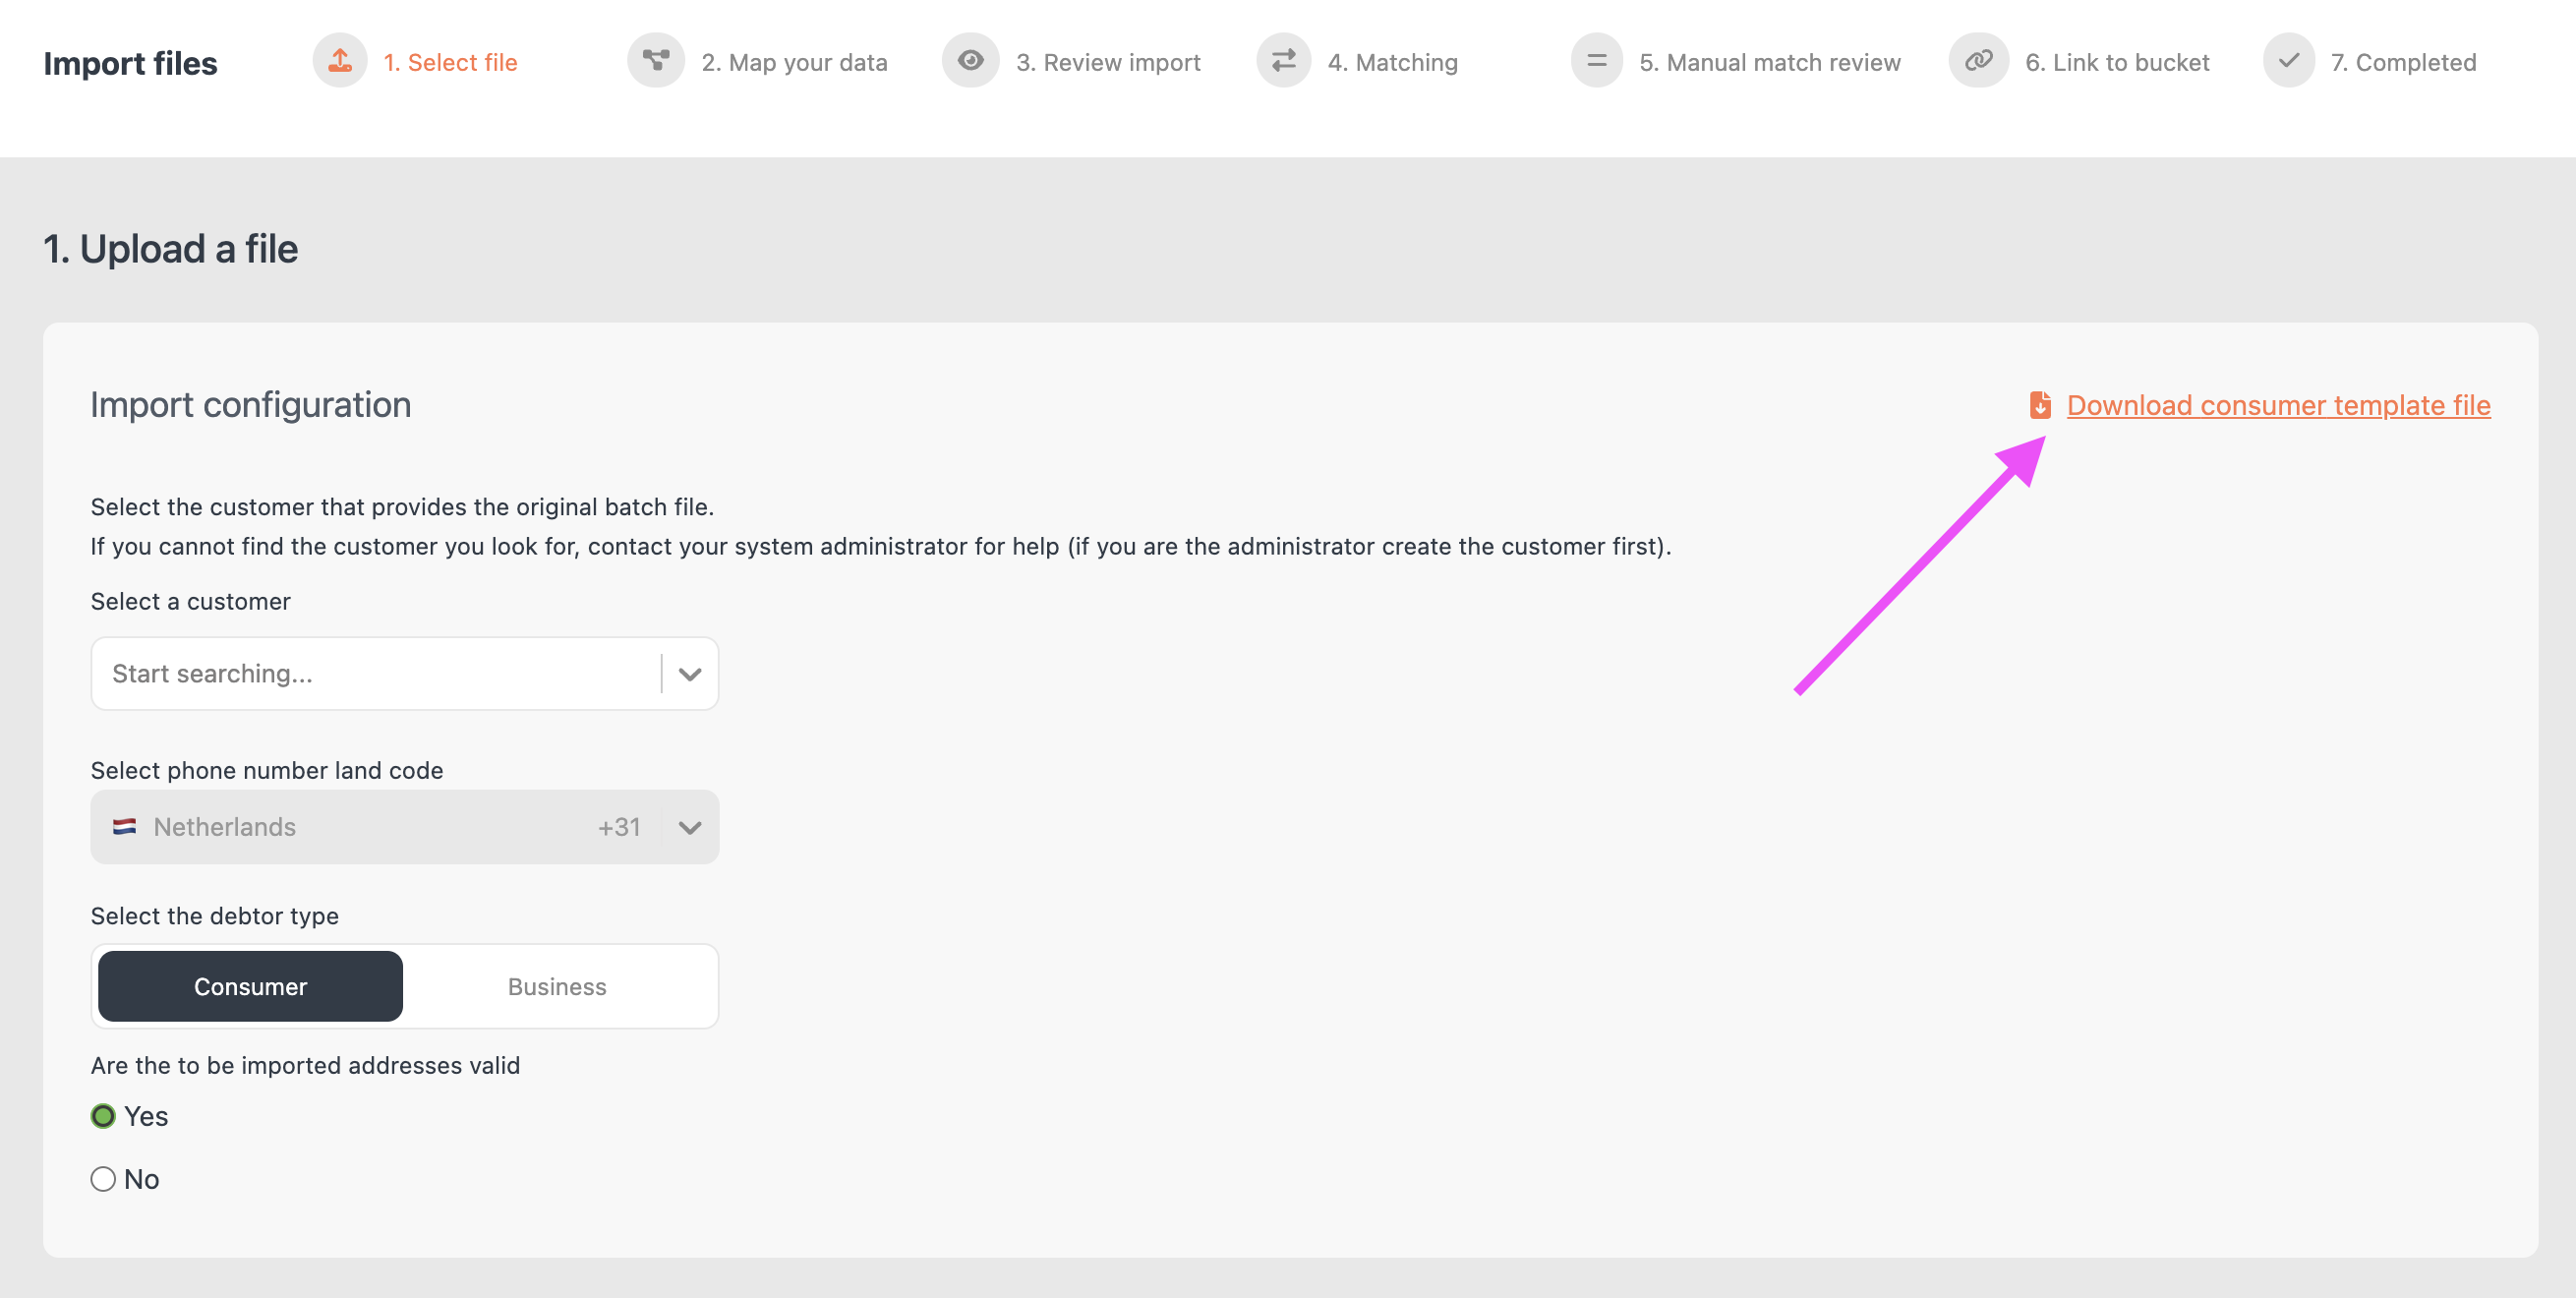Expand the Select a customer dropdown arrow

(x=690, y=674)
